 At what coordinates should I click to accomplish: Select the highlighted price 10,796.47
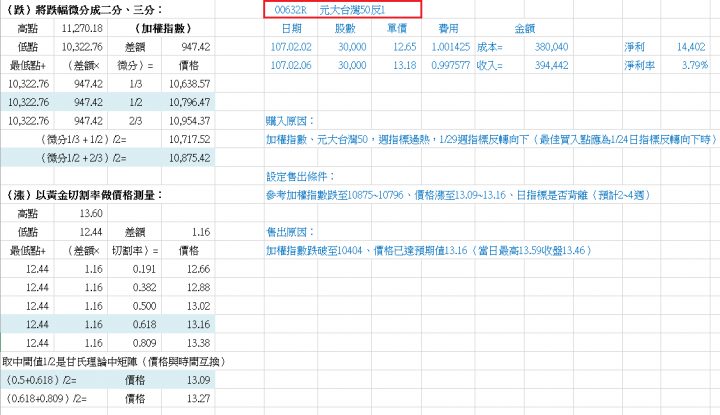coord(189,102)
